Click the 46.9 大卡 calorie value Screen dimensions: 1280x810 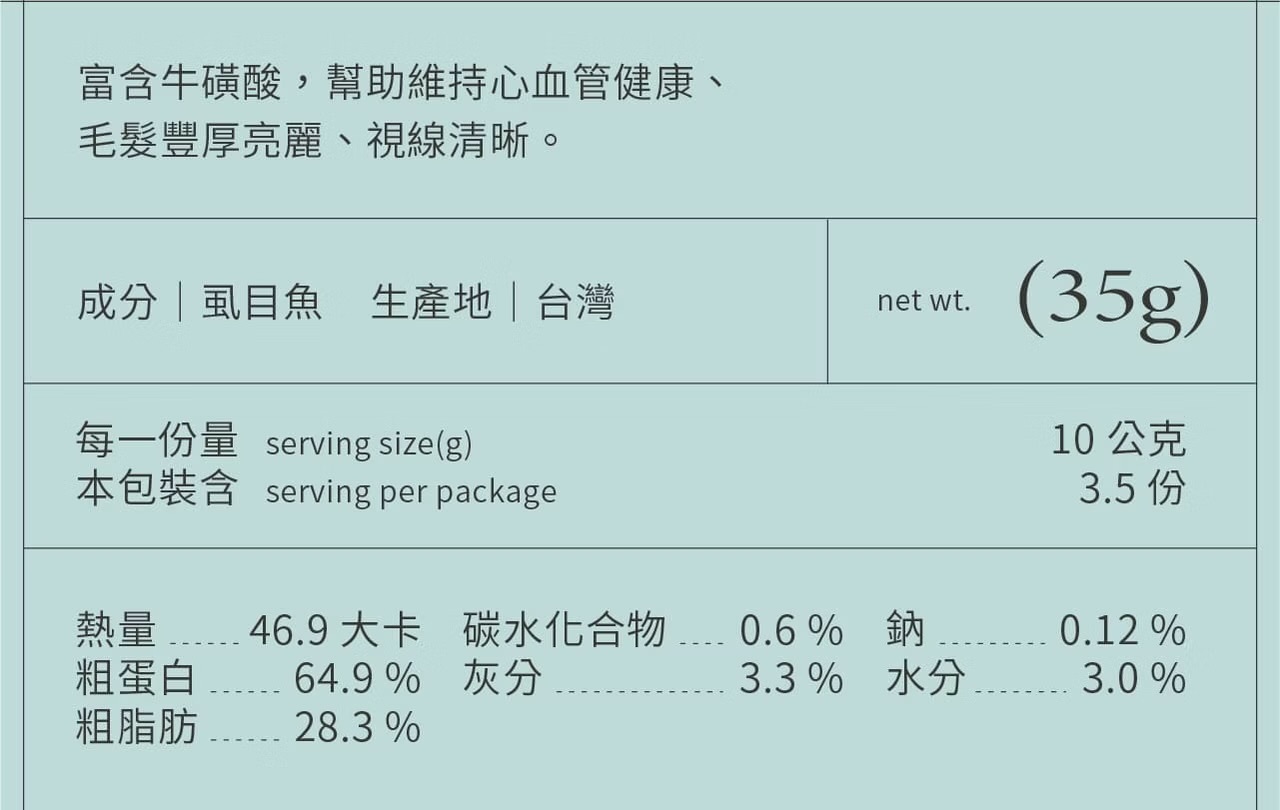coord(334,631)
